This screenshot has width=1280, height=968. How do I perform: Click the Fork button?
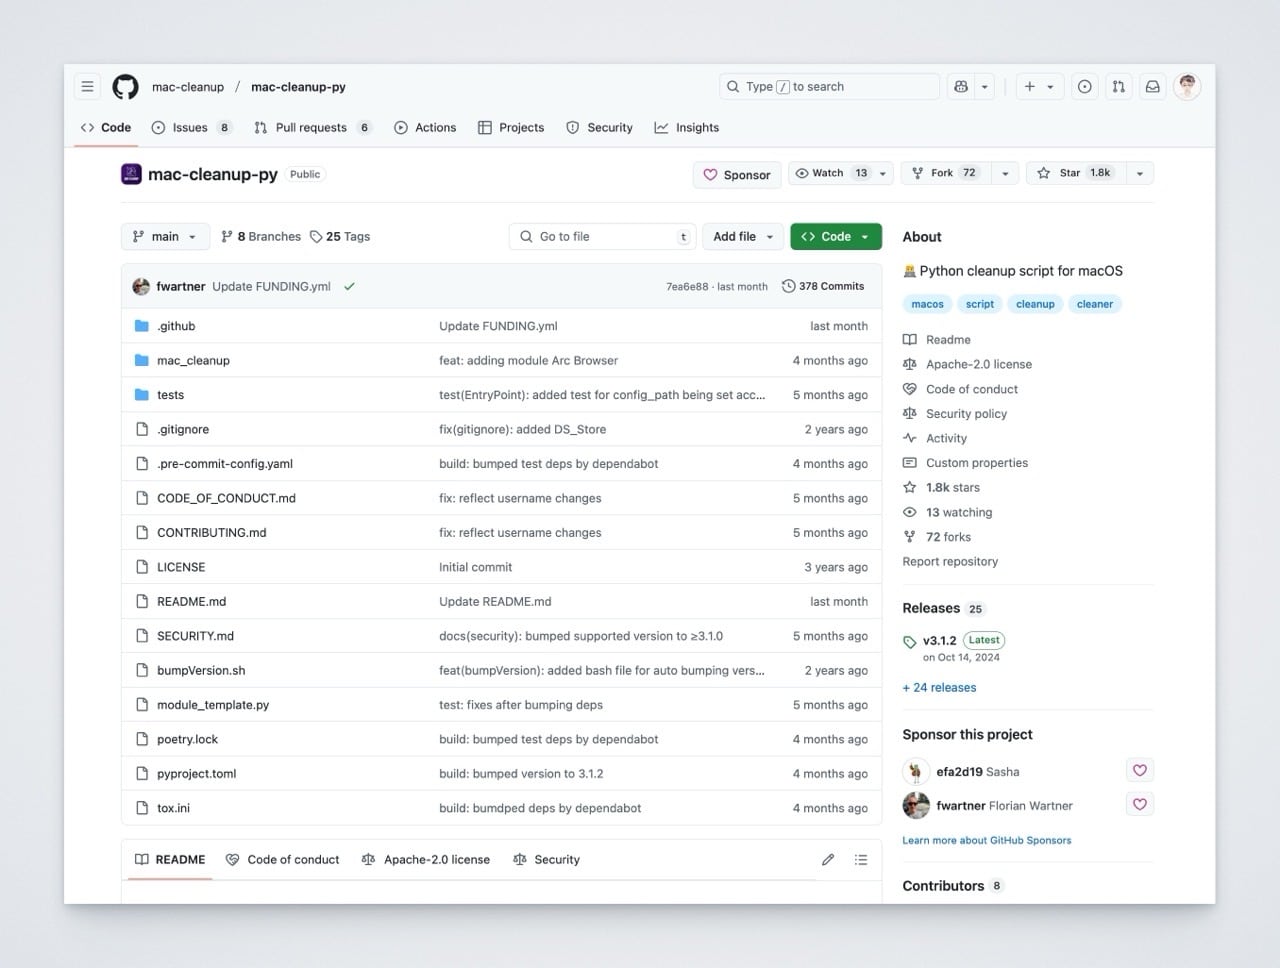[x=946, y=174]
